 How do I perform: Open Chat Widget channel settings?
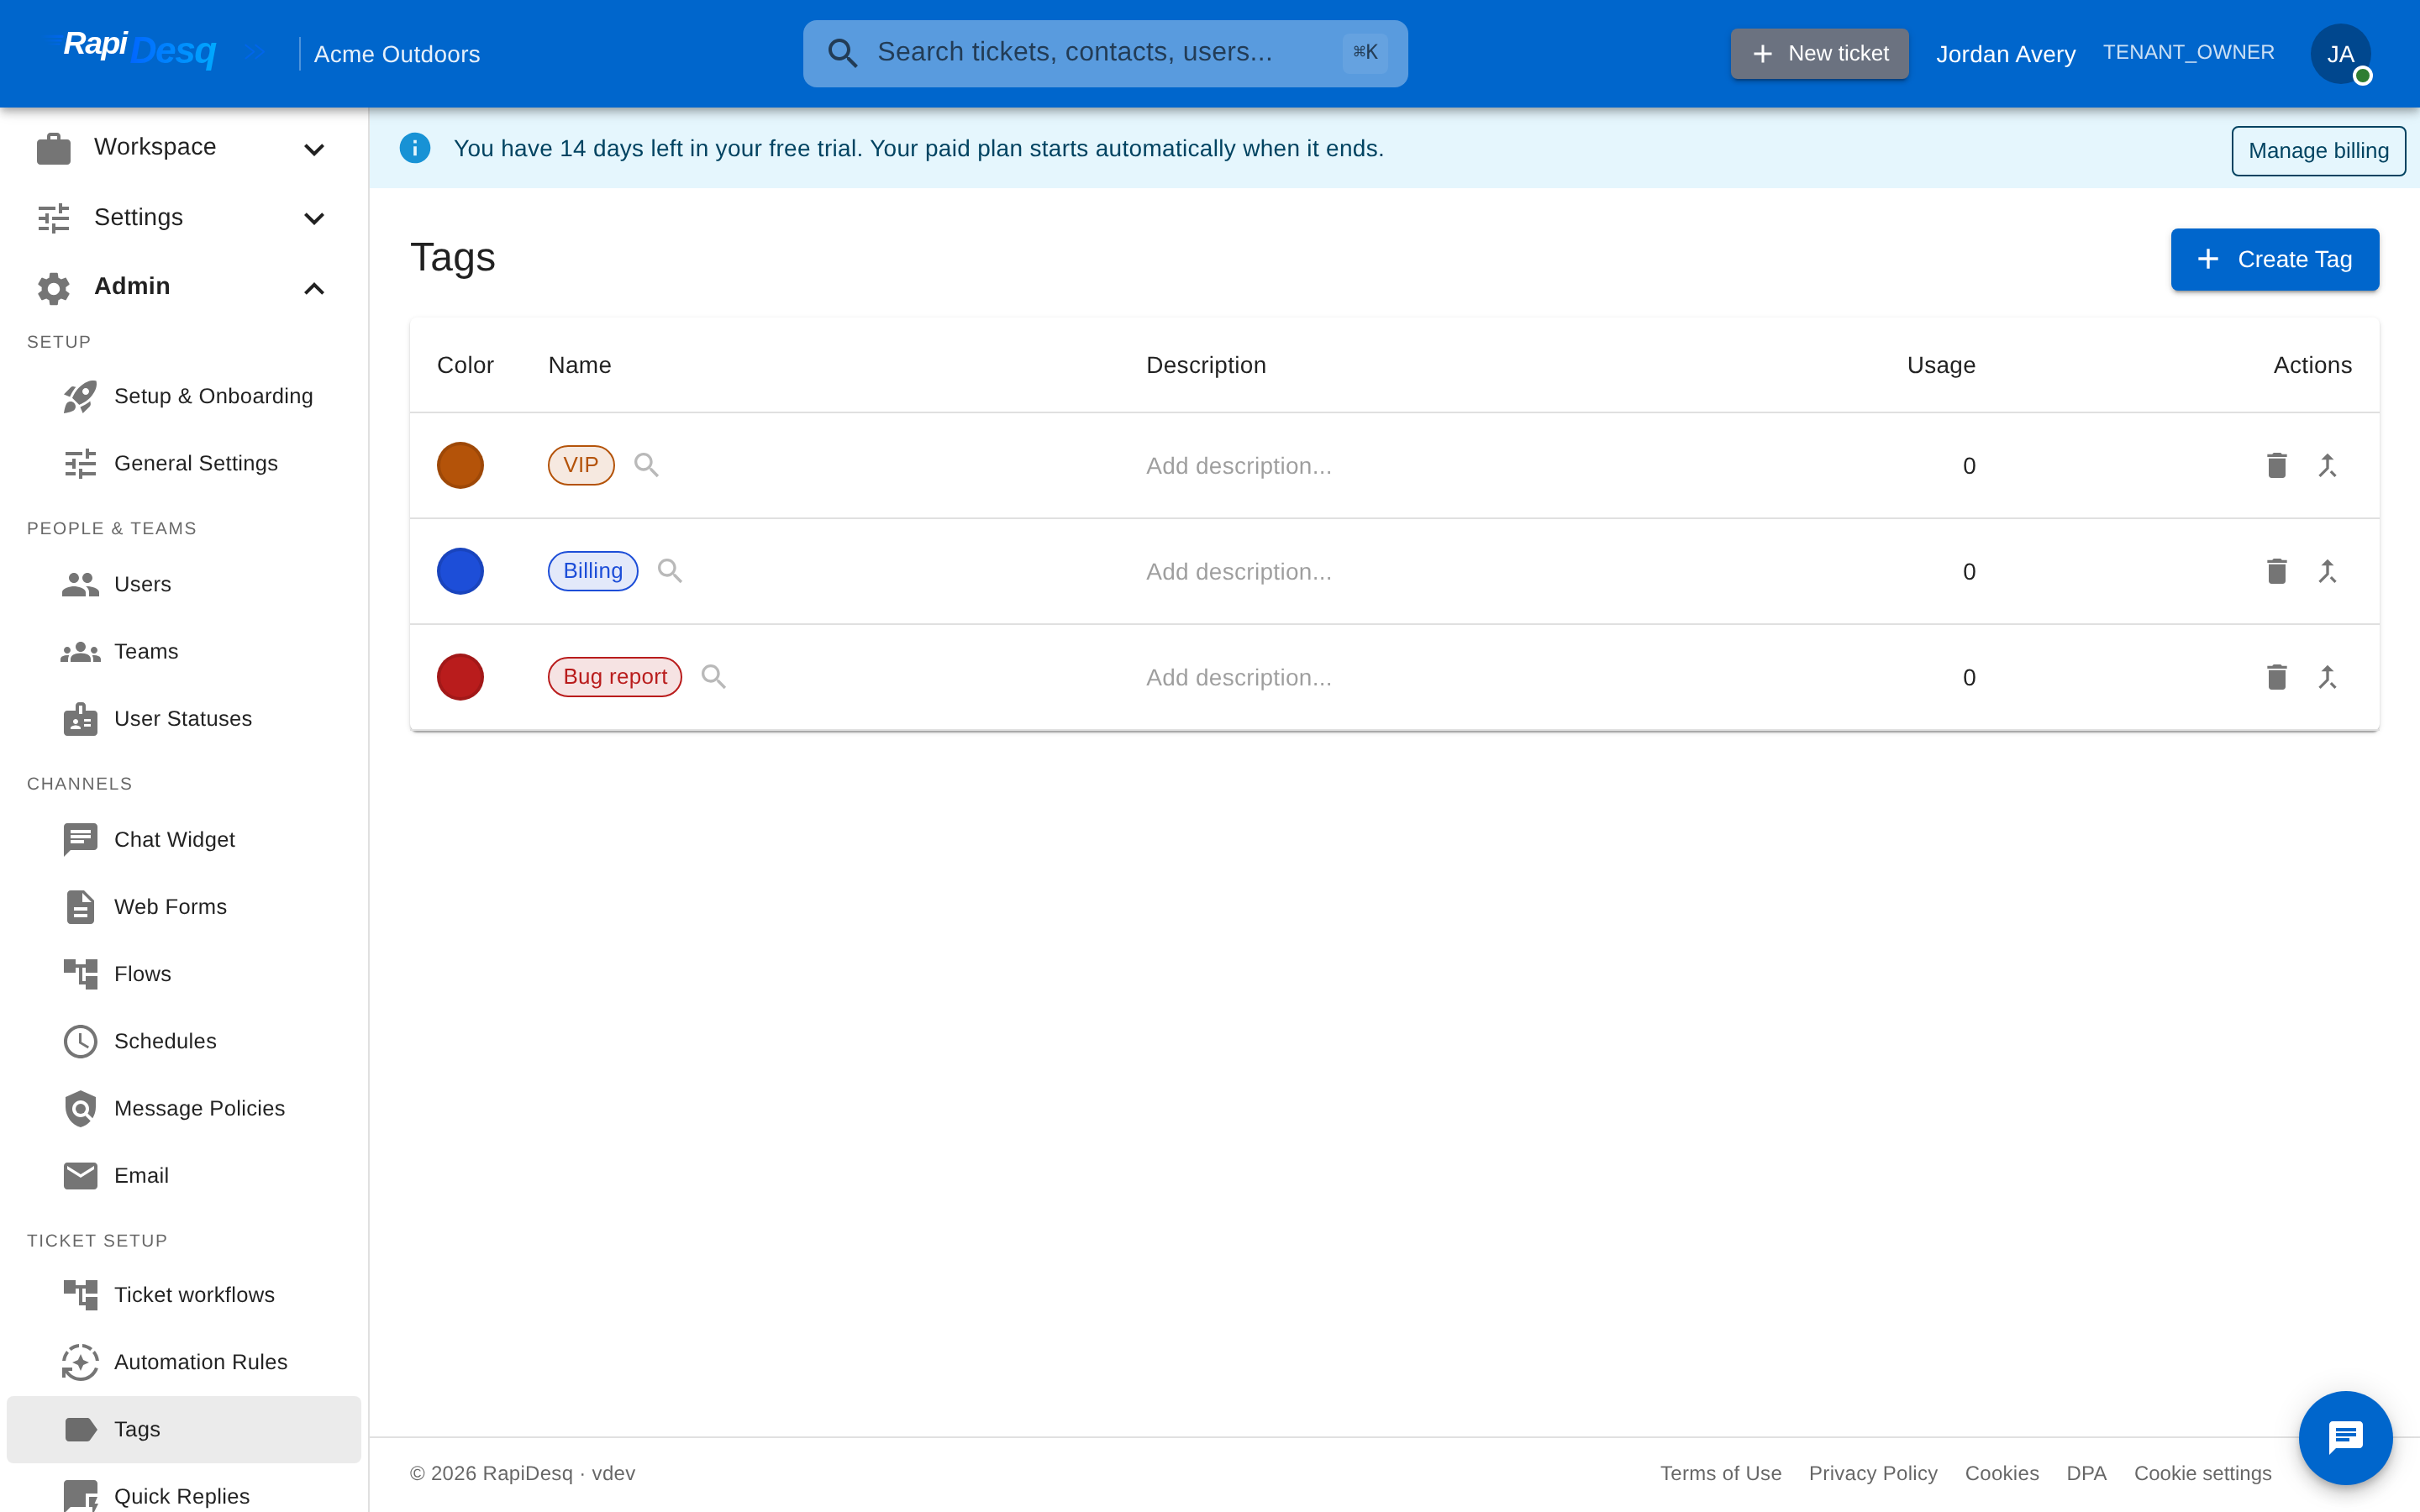click(184, 839)
